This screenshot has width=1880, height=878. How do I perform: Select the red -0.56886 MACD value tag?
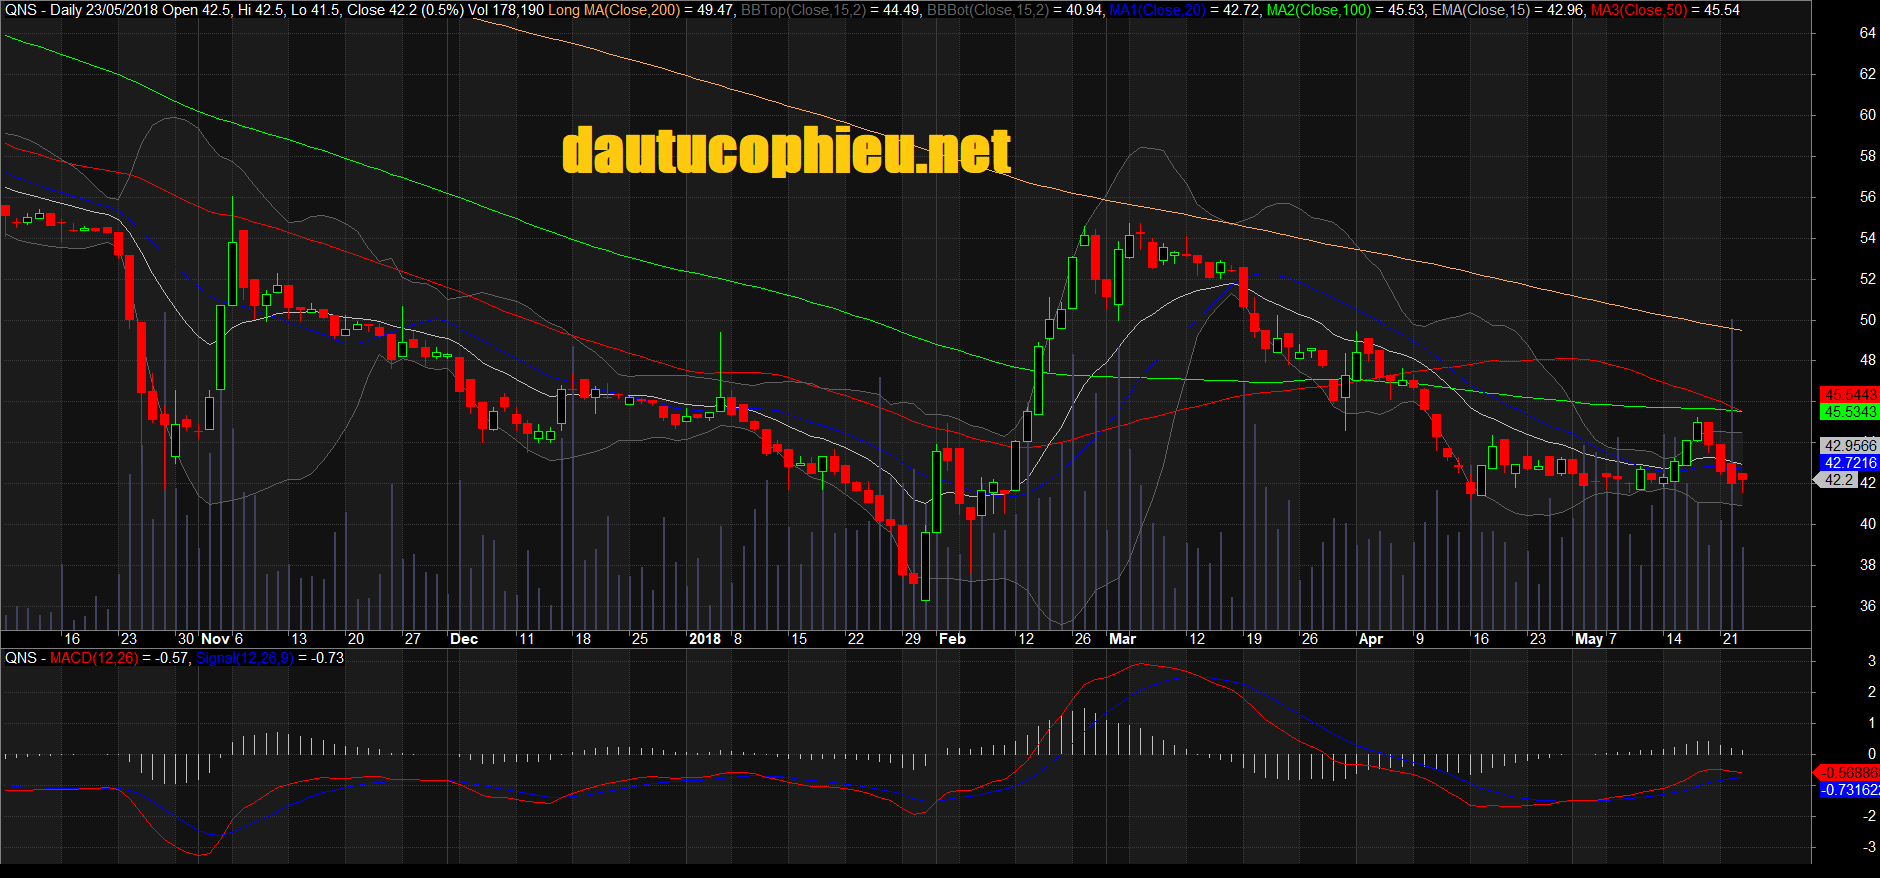[x=1847, y=773]
